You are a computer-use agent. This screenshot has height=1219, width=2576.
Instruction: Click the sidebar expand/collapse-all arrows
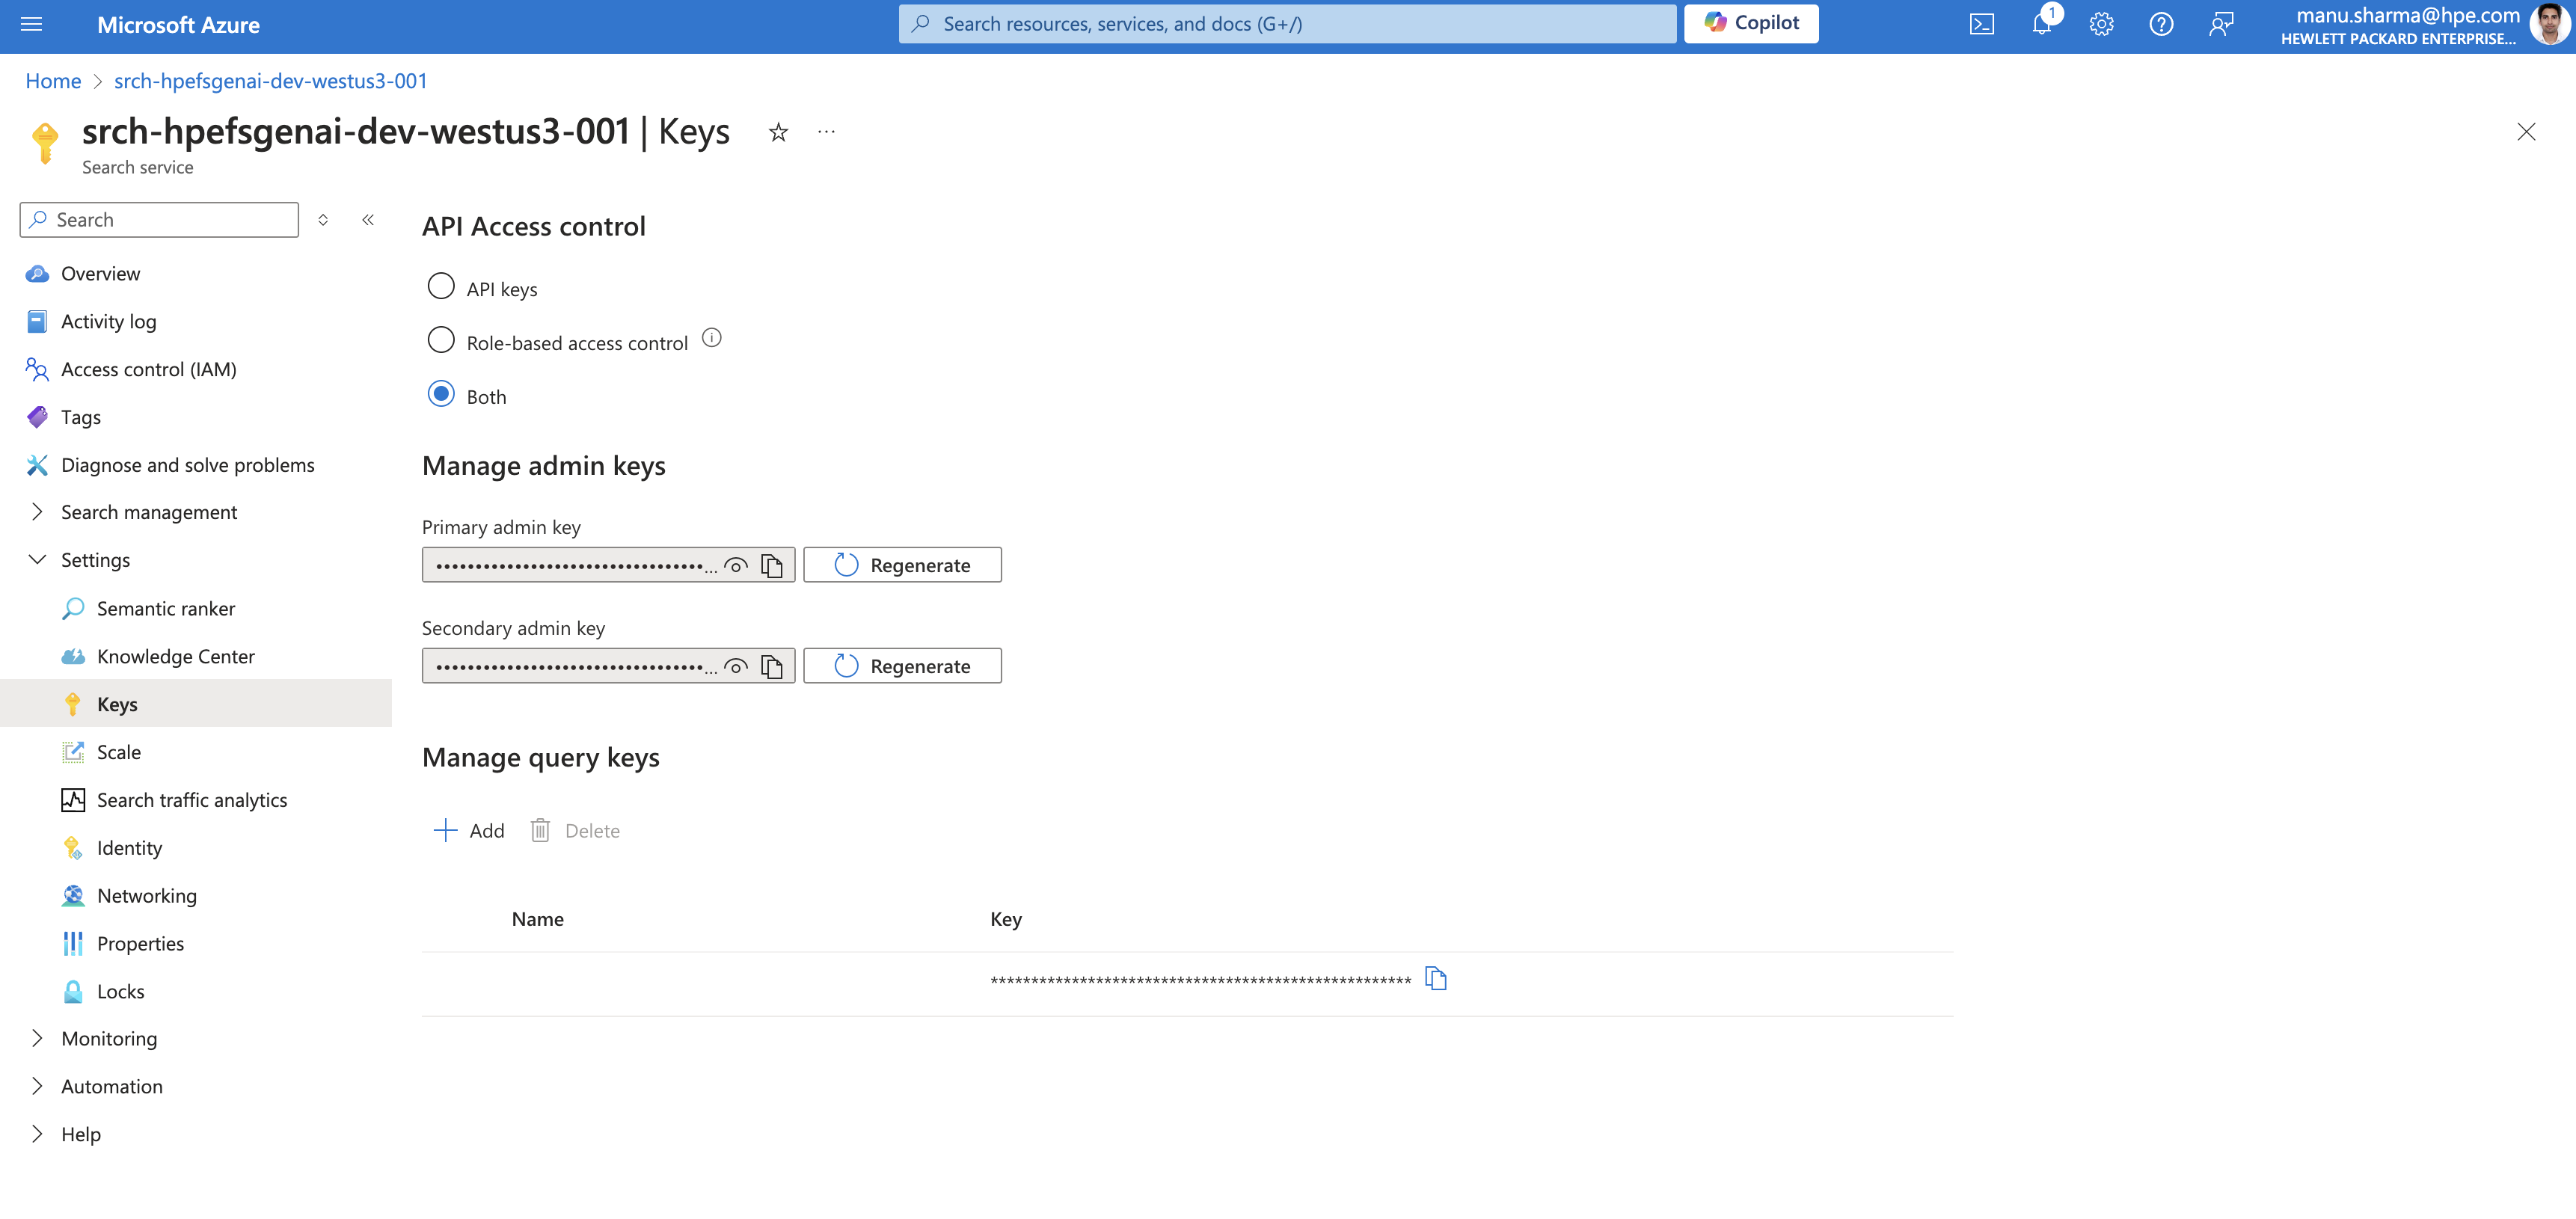click(323, 219)
